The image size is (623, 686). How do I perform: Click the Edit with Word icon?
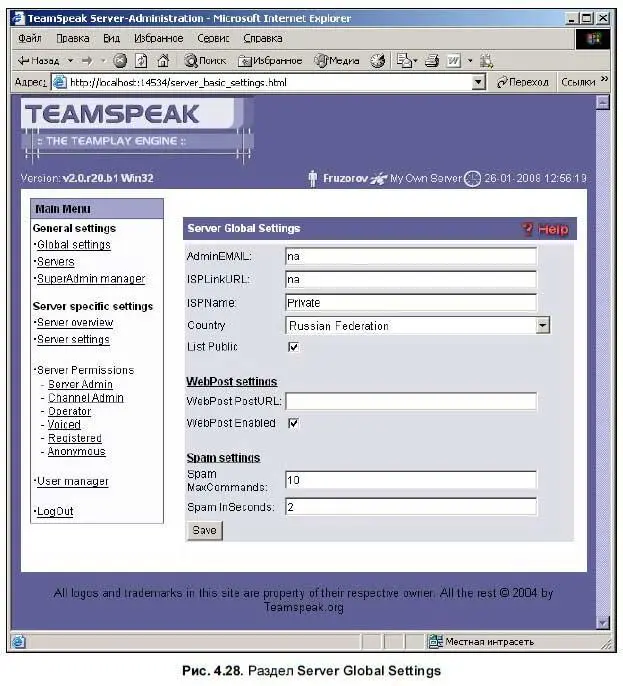point(453,60)
